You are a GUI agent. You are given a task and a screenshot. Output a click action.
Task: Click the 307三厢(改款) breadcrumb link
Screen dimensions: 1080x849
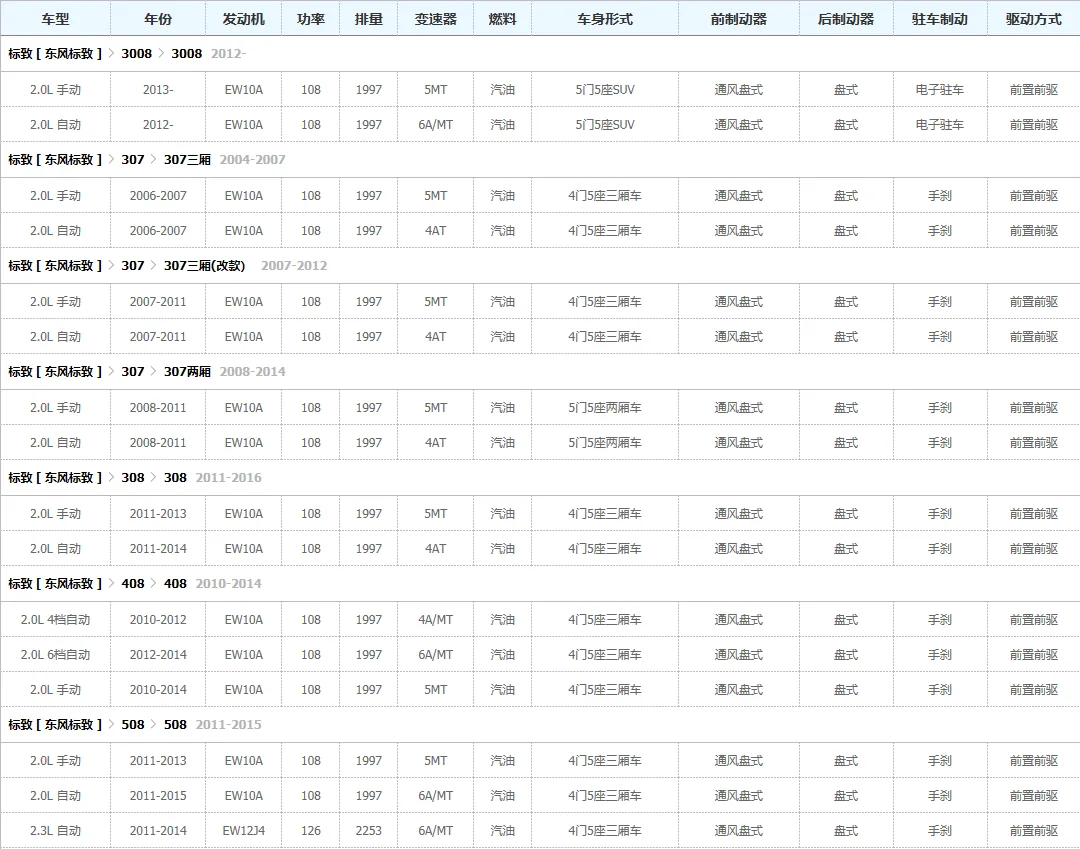(x=205, y=266)
